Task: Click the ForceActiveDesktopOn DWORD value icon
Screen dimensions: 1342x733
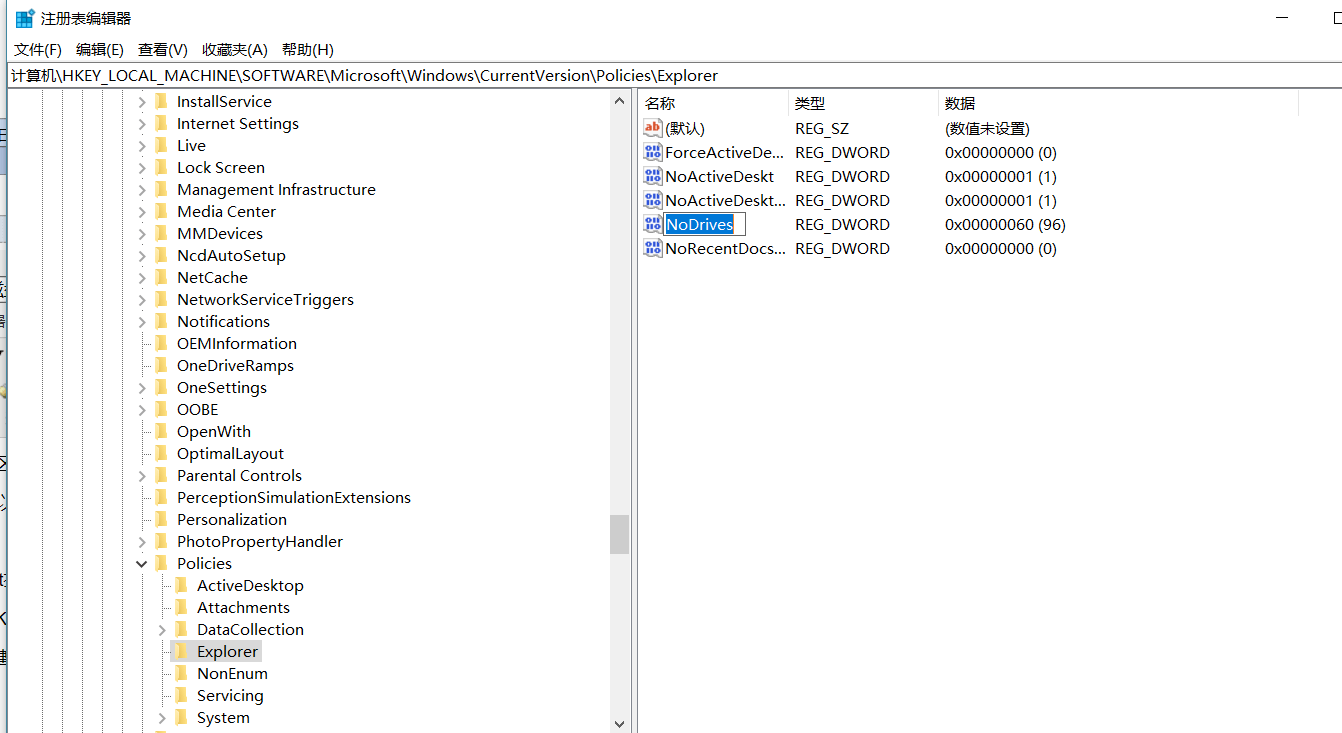Action: [x=653, y=153]
